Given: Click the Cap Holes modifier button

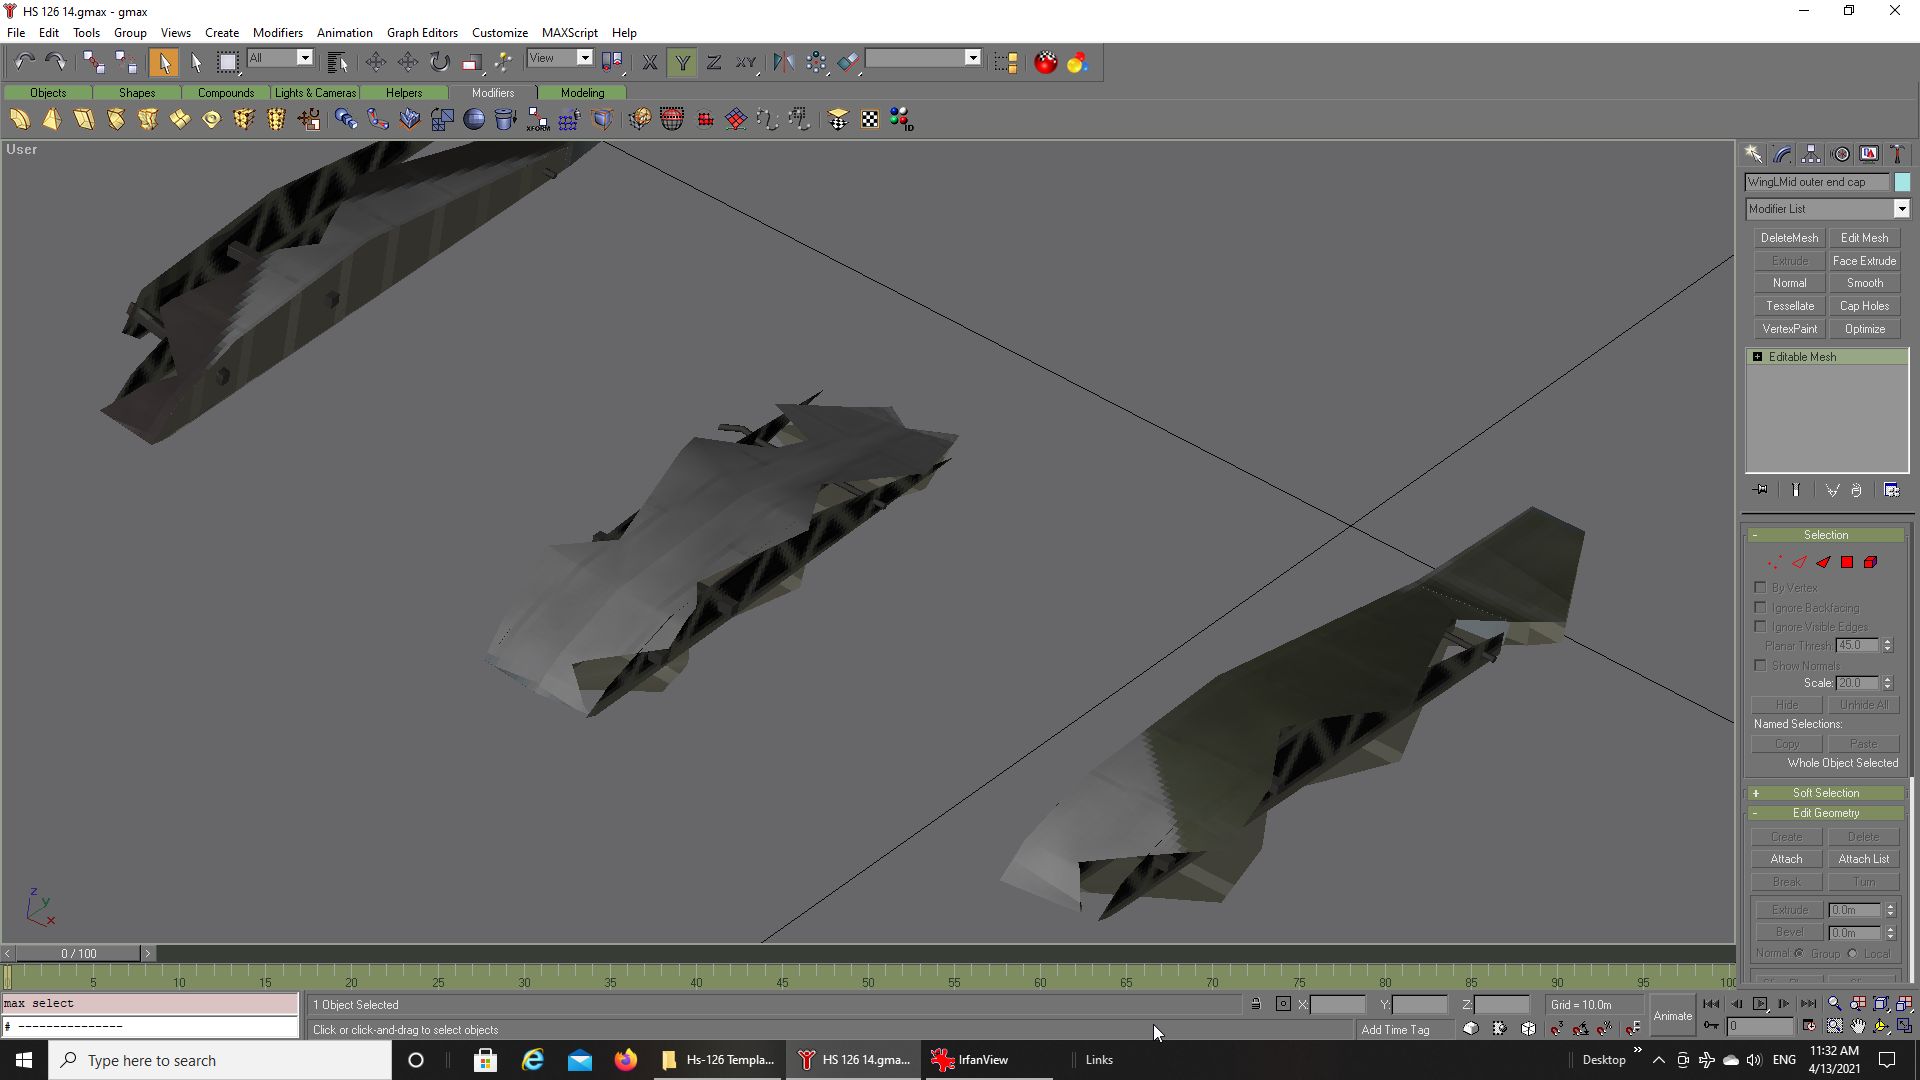Looking at the screenshot, I should (1864, 306).
